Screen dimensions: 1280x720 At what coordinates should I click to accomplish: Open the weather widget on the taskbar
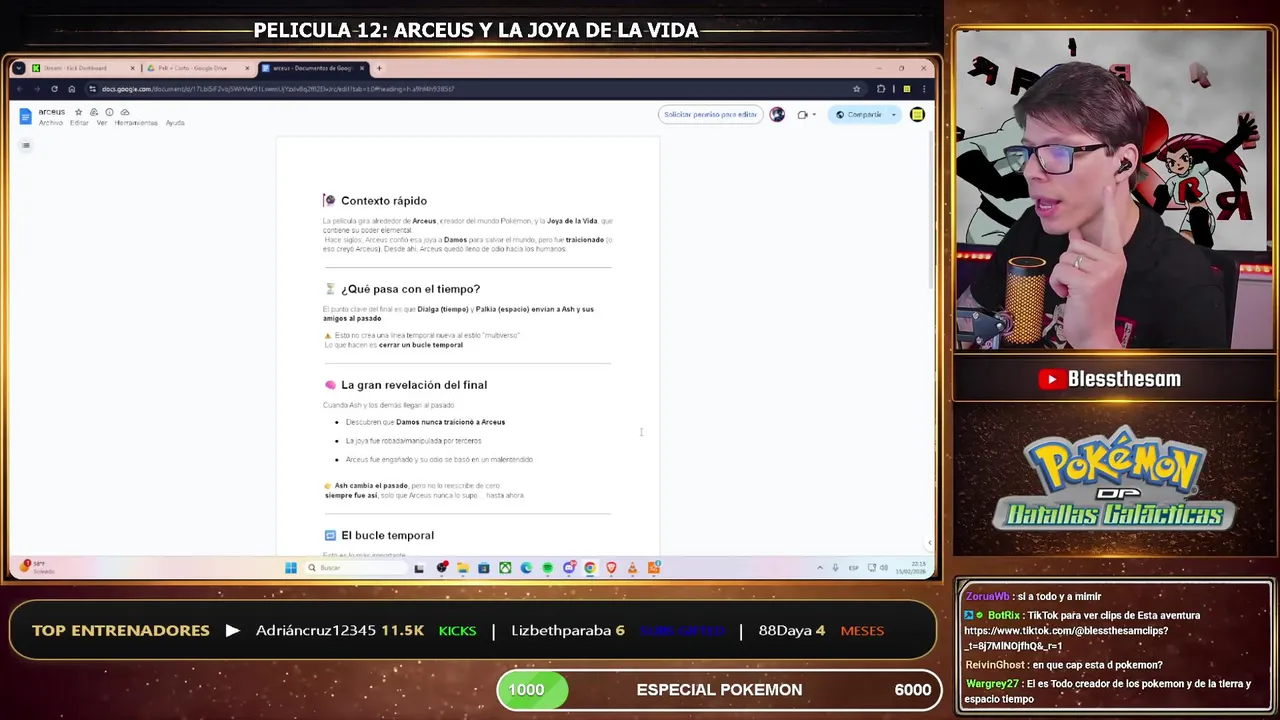point(35,567)
